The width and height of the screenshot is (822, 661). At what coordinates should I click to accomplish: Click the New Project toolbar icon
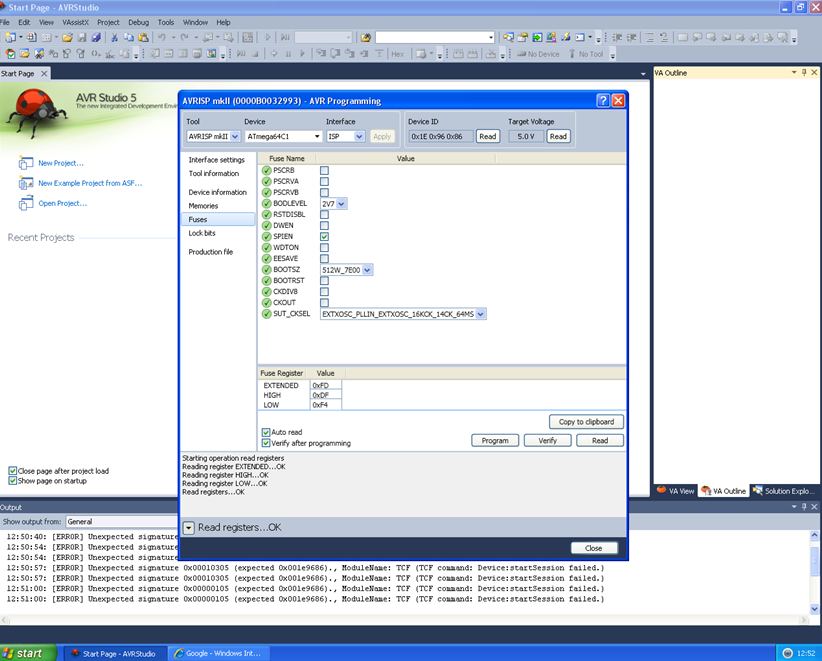click(x=10, y=37)
